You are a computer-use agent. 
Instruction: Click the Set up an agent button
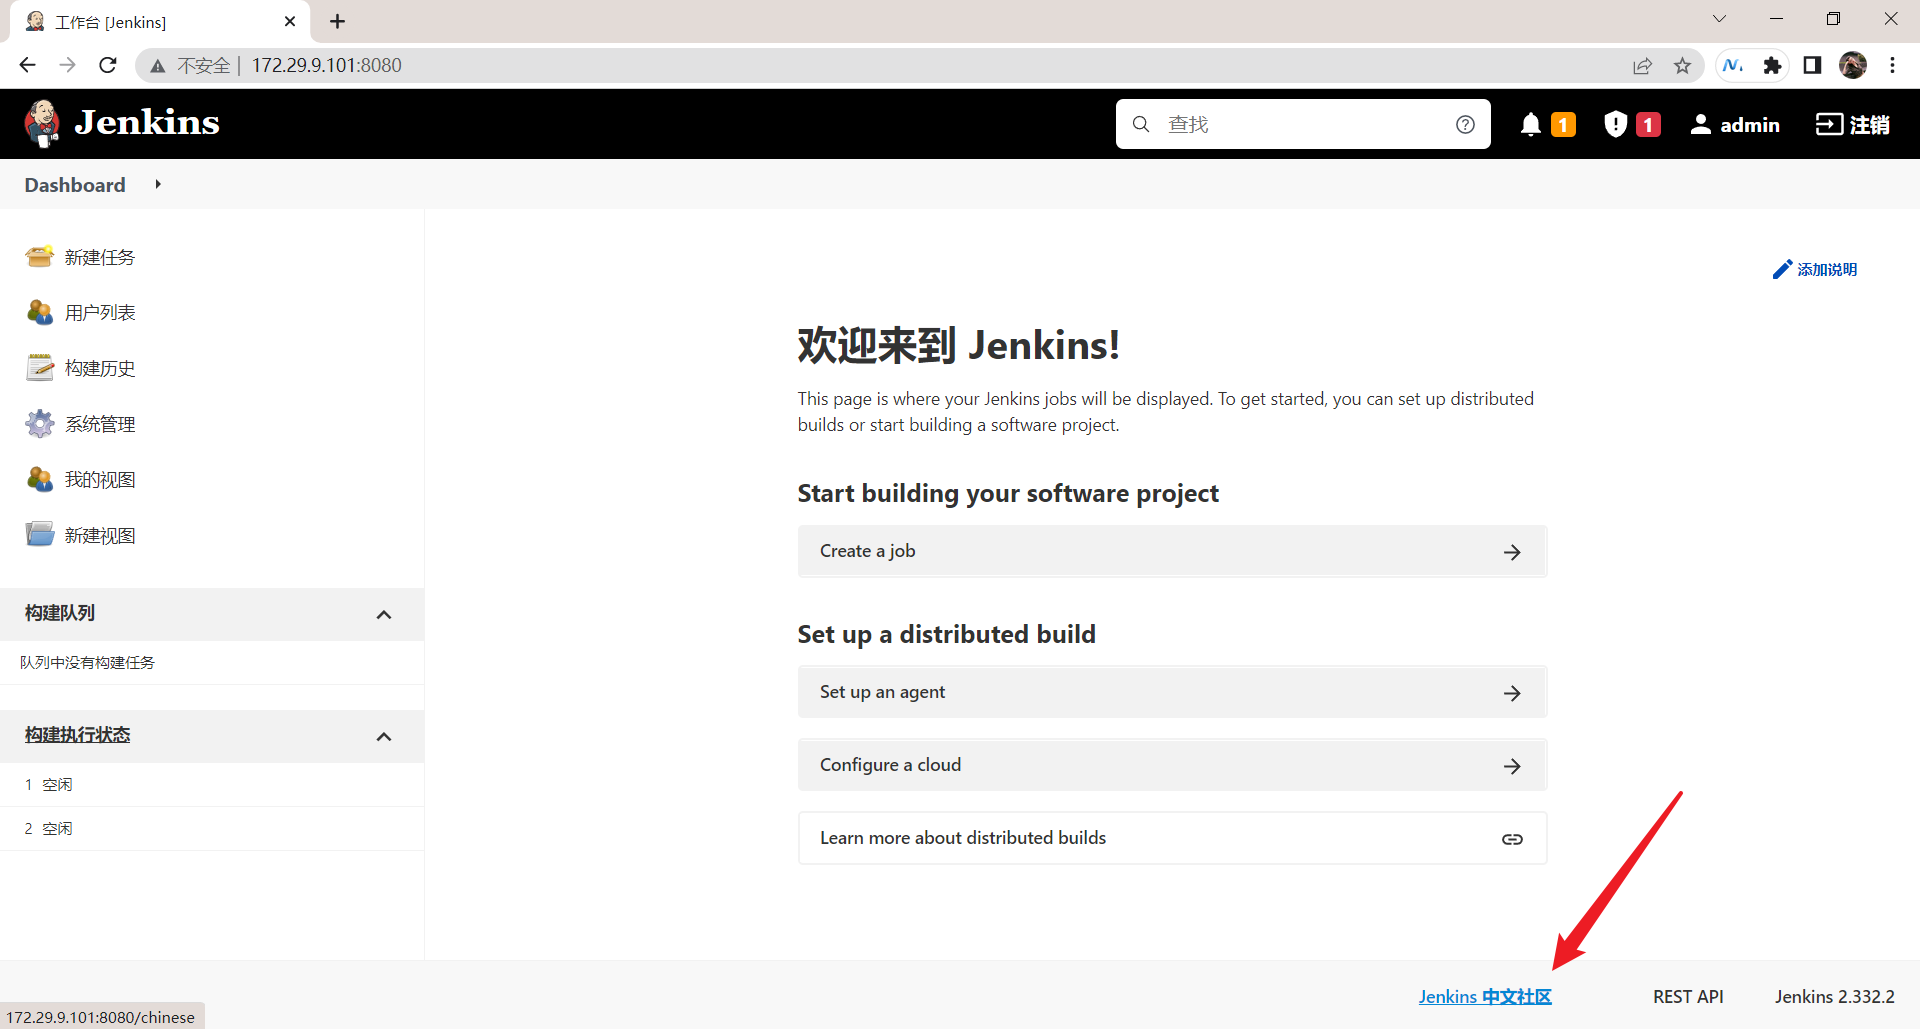pyautogui.click(x=1172, y=692)
